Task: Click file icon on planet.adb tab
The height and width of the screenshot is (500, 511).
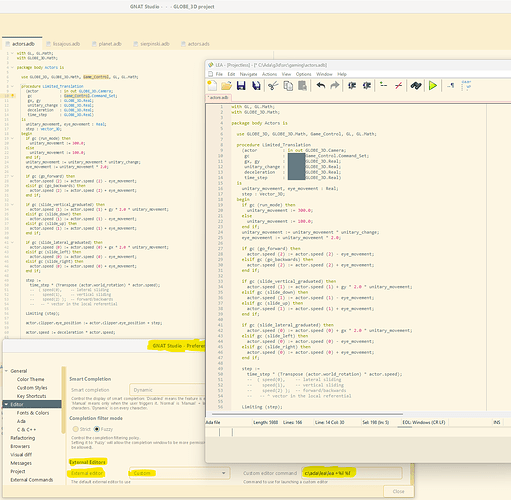Action: tap(94, 44)
